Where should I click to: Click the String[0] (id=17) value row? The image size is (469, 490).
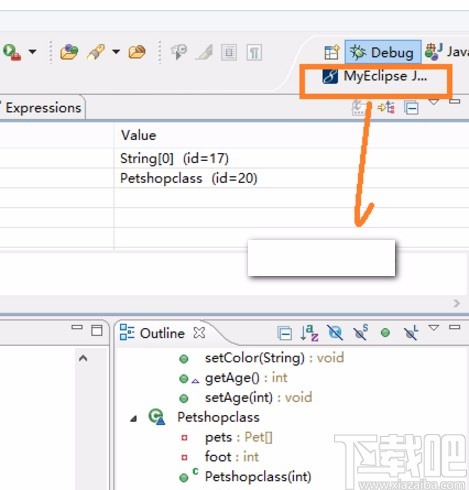[x=291, y=158]
